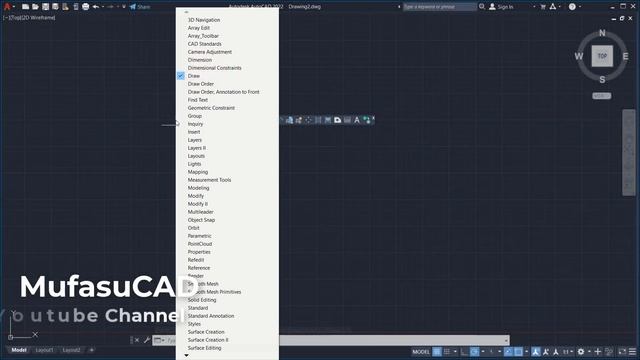Click the Clean Screen status bar icon
640x360 pixels.
coord(622,351)
